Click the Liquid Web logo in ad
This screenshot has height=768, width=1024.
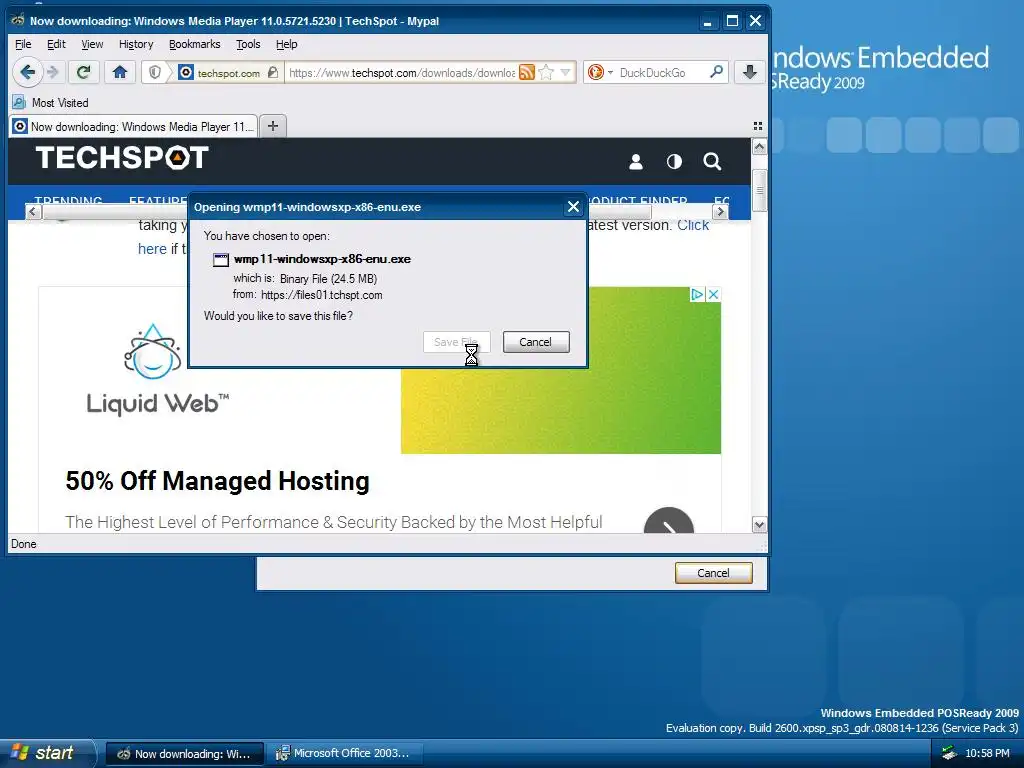(x=157, y=370)
